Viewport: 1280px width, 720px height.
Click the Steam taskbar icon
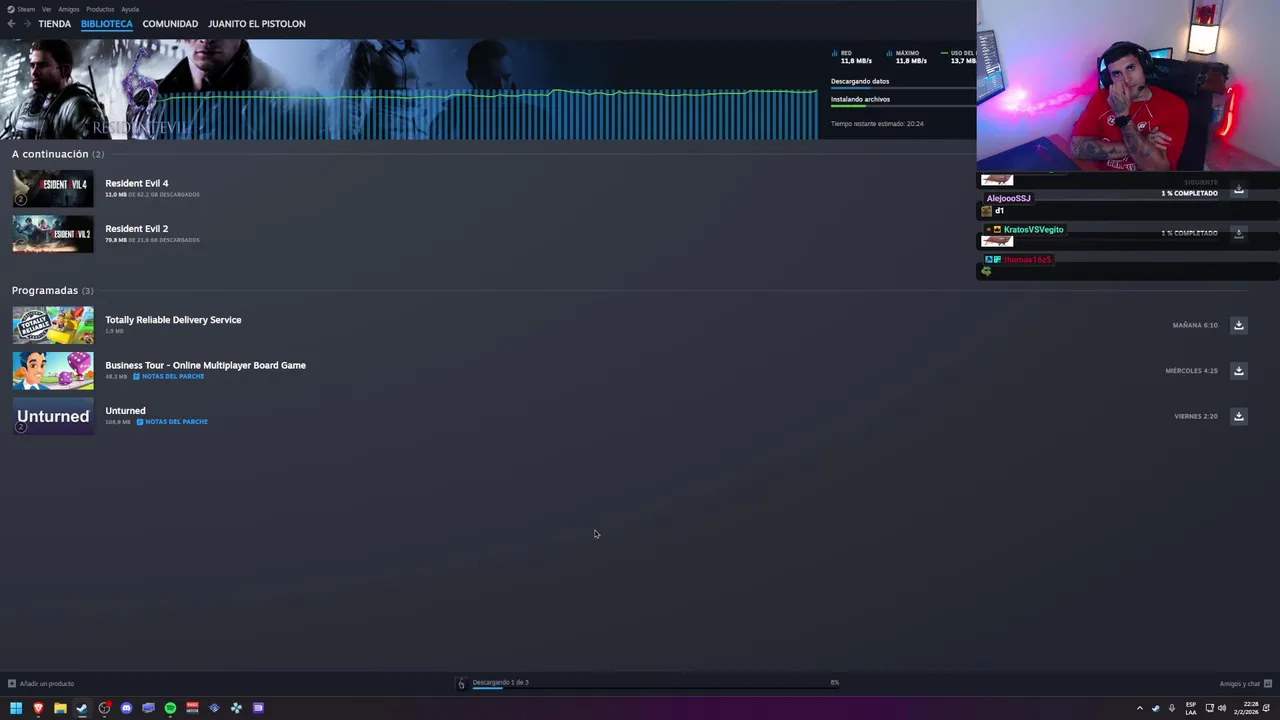[82, 708]
